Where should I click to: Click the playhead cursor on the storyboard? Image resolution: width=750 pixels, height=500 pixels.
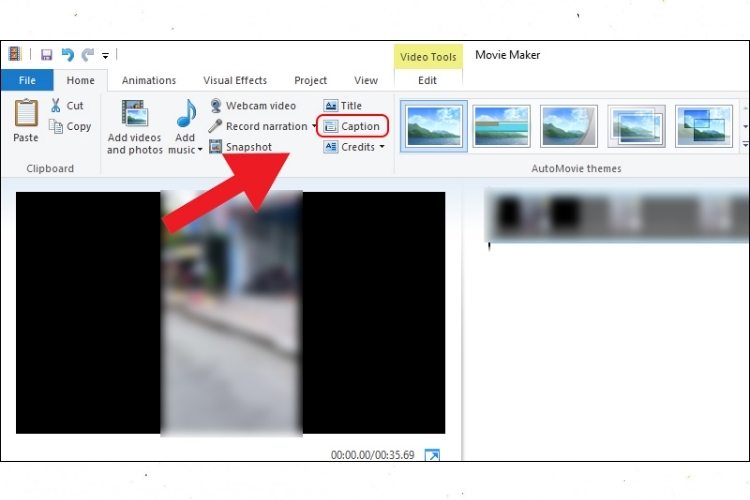489,246
